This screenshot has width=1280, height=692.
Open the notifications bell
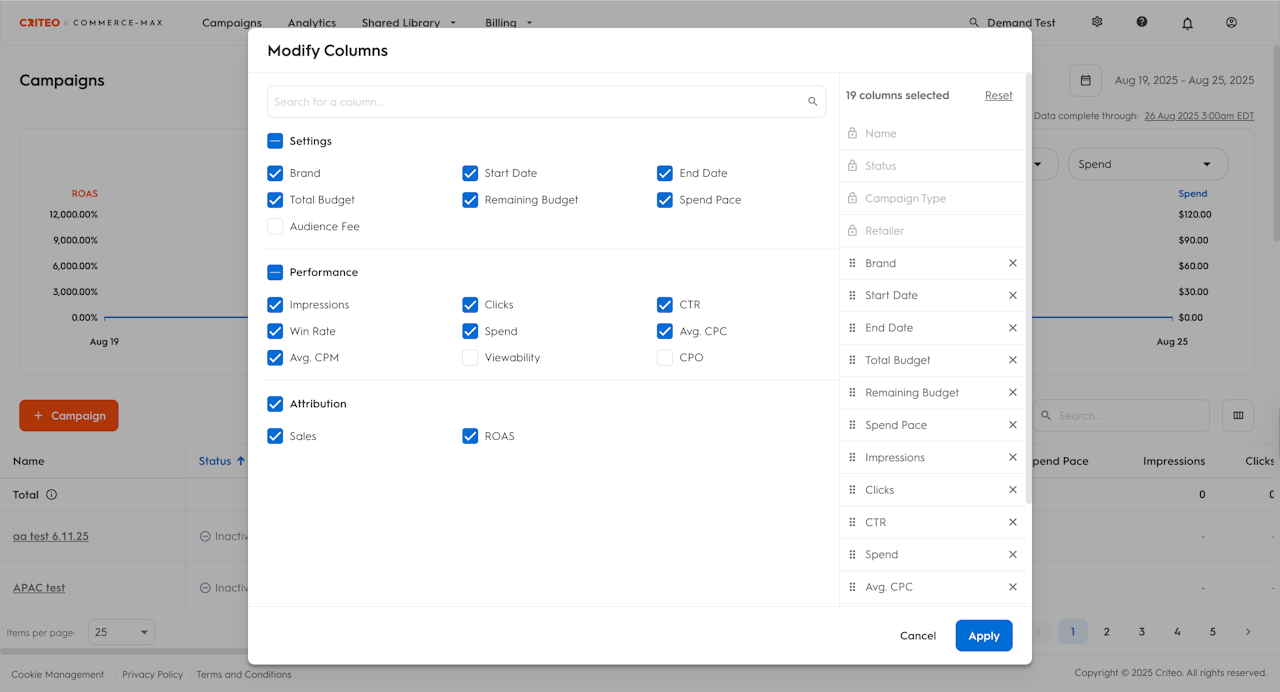point(1187,23)
